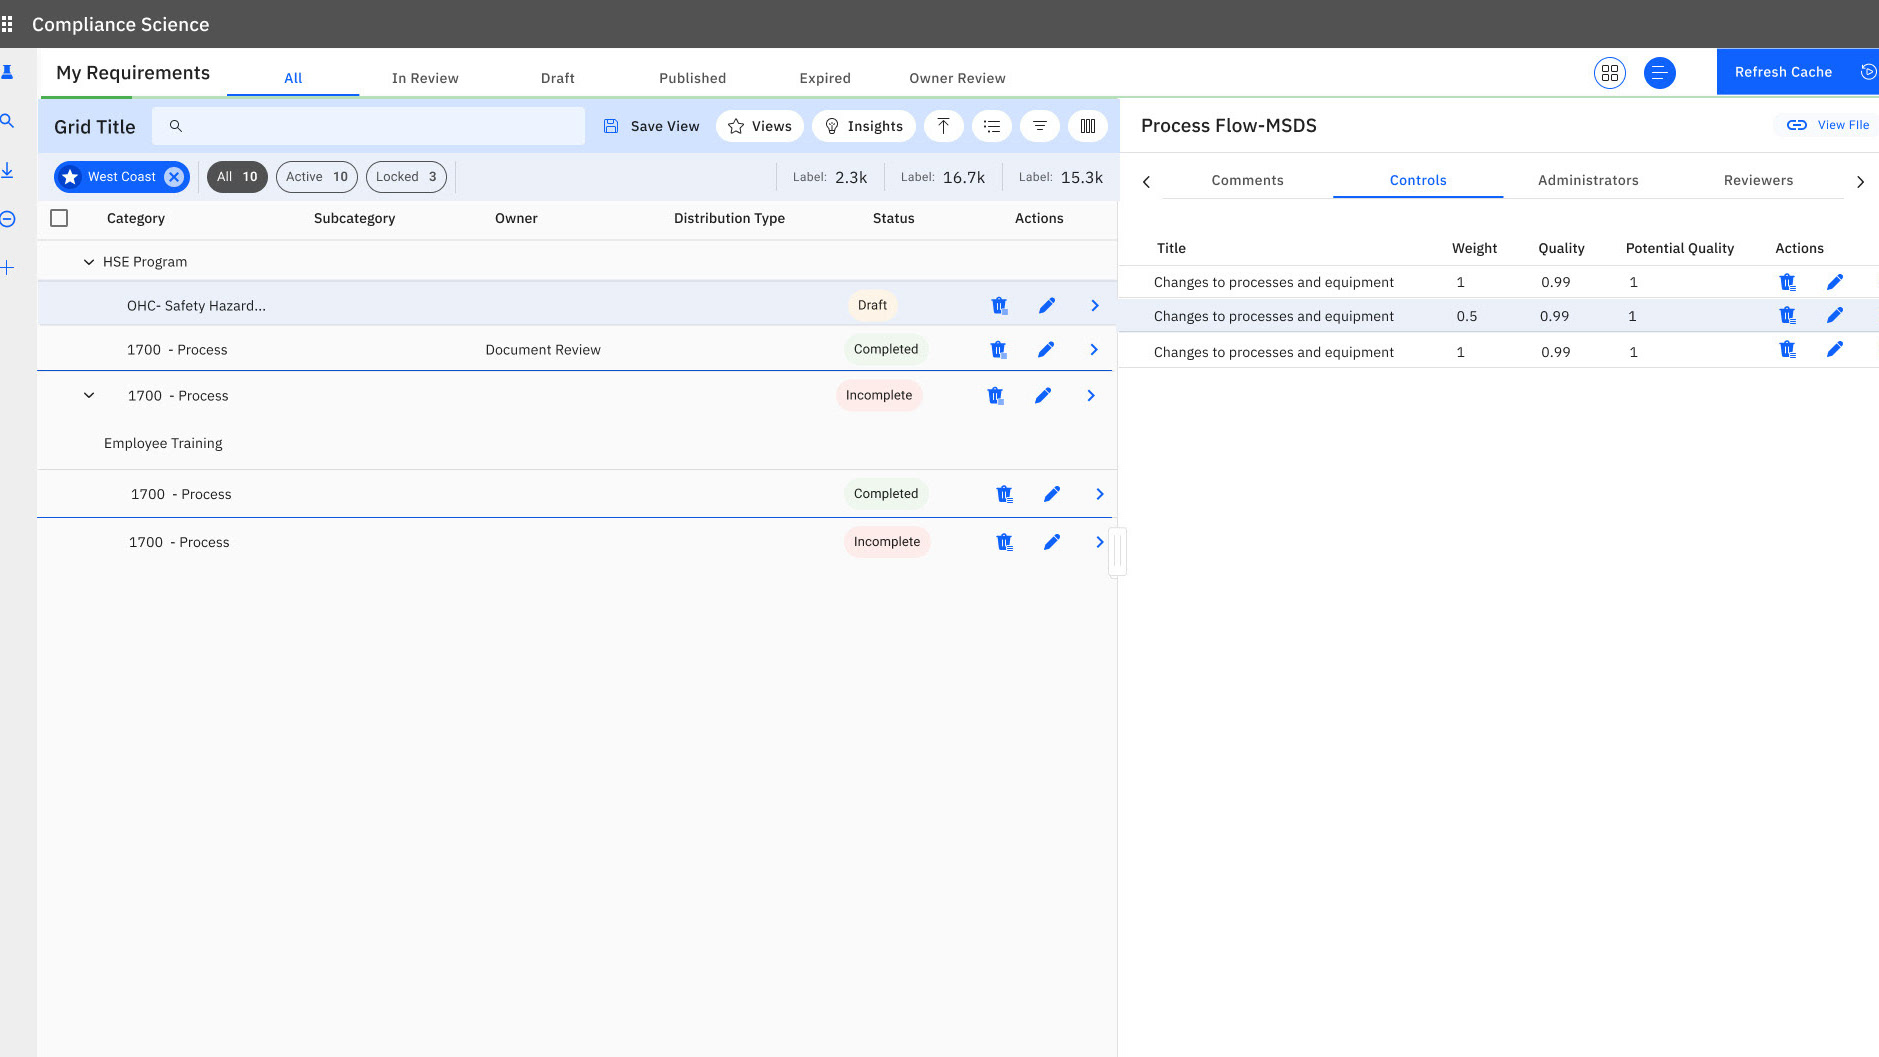Check the select-all checkbox in grid header

pyautogui.click(x=59, y=218)
